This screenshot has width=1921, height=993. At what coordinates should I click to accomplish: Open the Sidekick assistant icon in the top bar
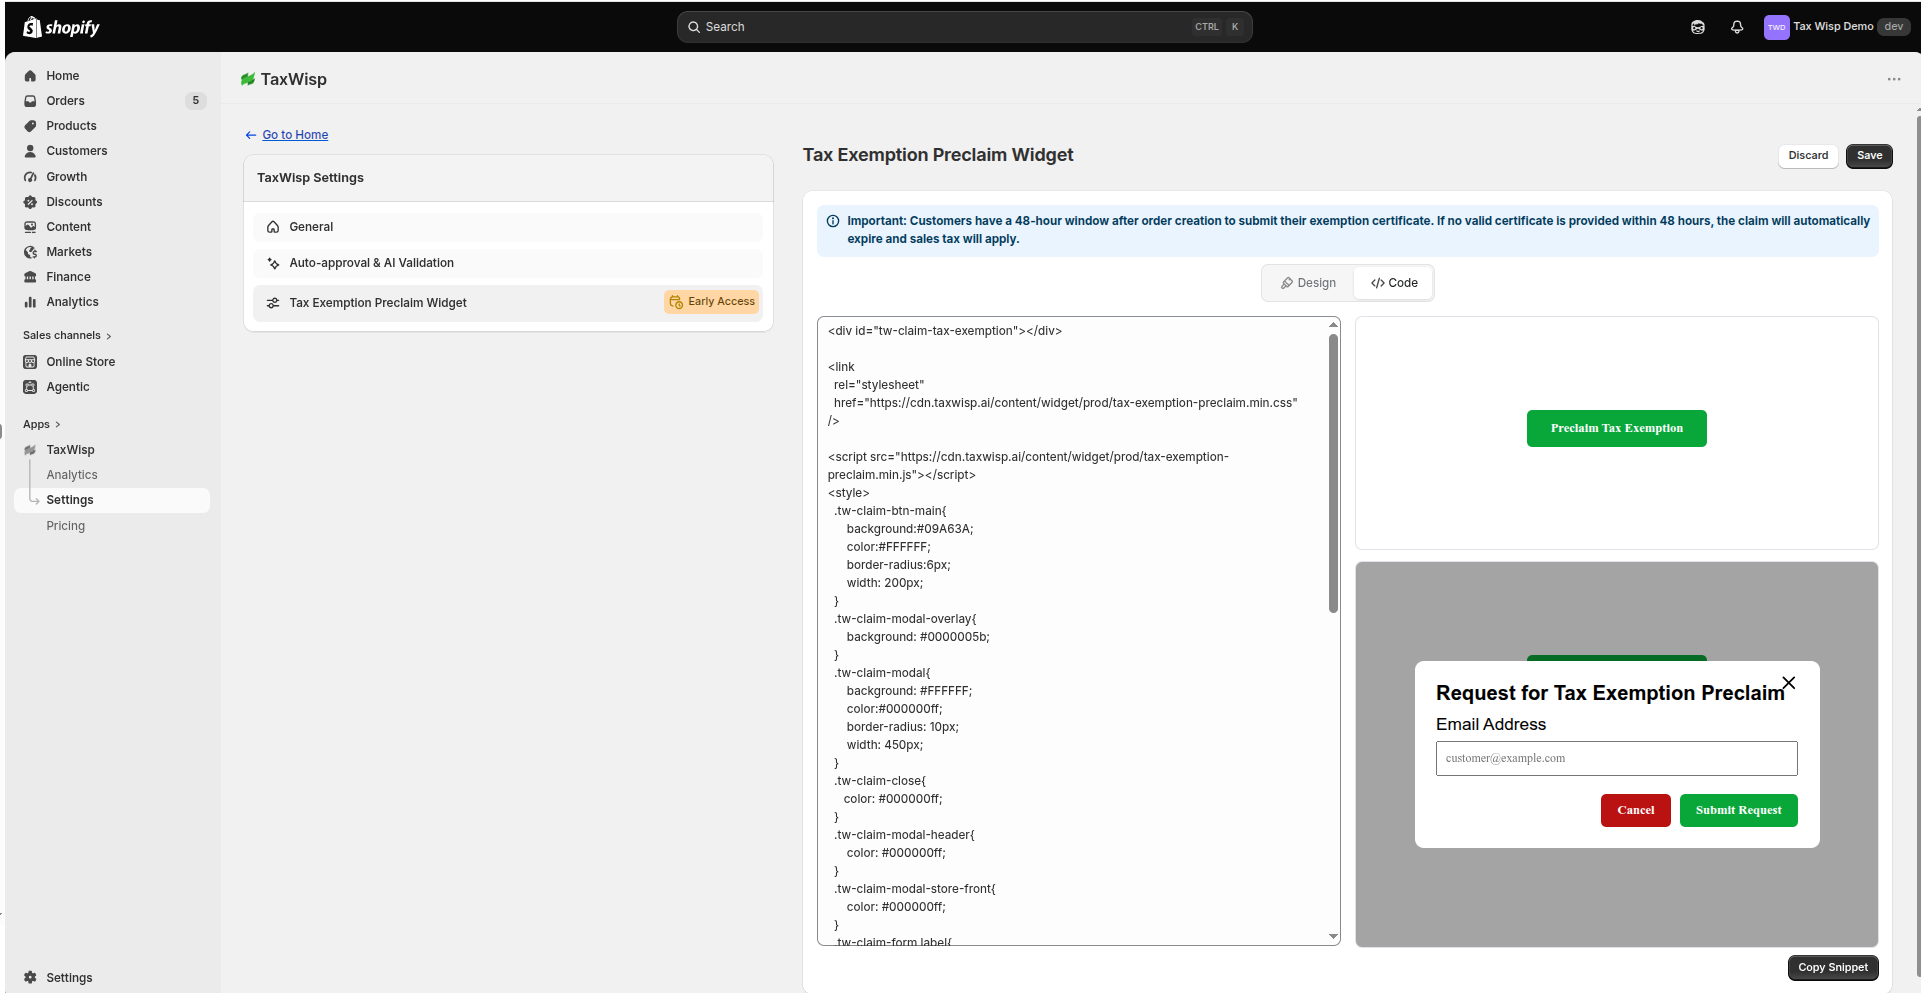click(1698, 27)
